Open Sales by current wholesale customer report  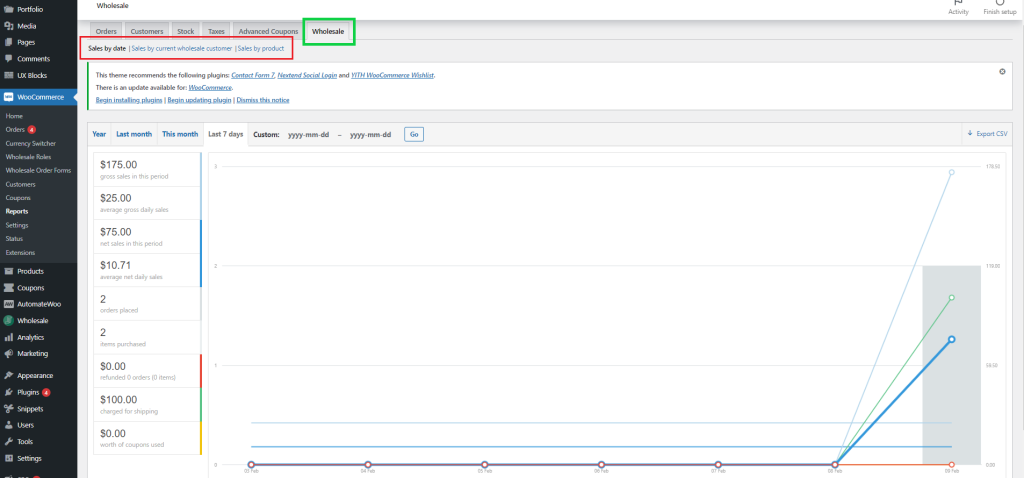click(x=182, y=48)
